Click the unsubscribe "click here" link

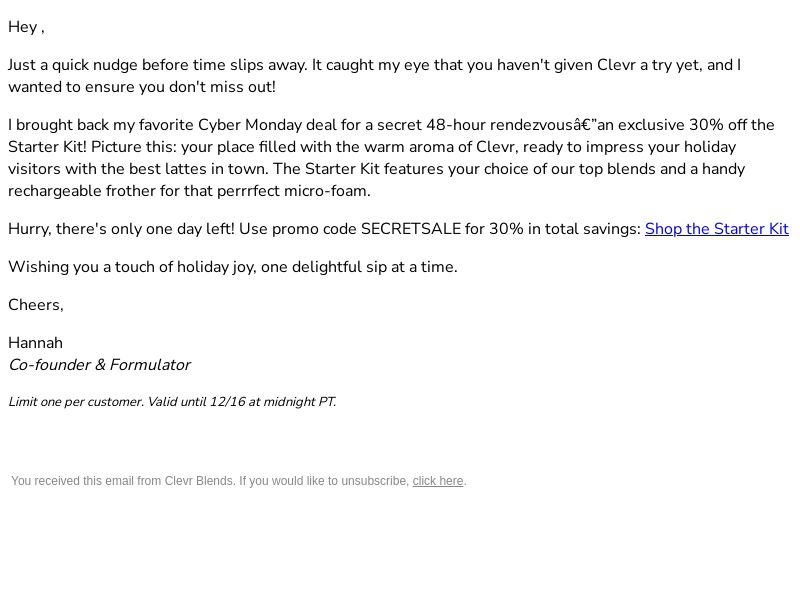pos(438,481)
